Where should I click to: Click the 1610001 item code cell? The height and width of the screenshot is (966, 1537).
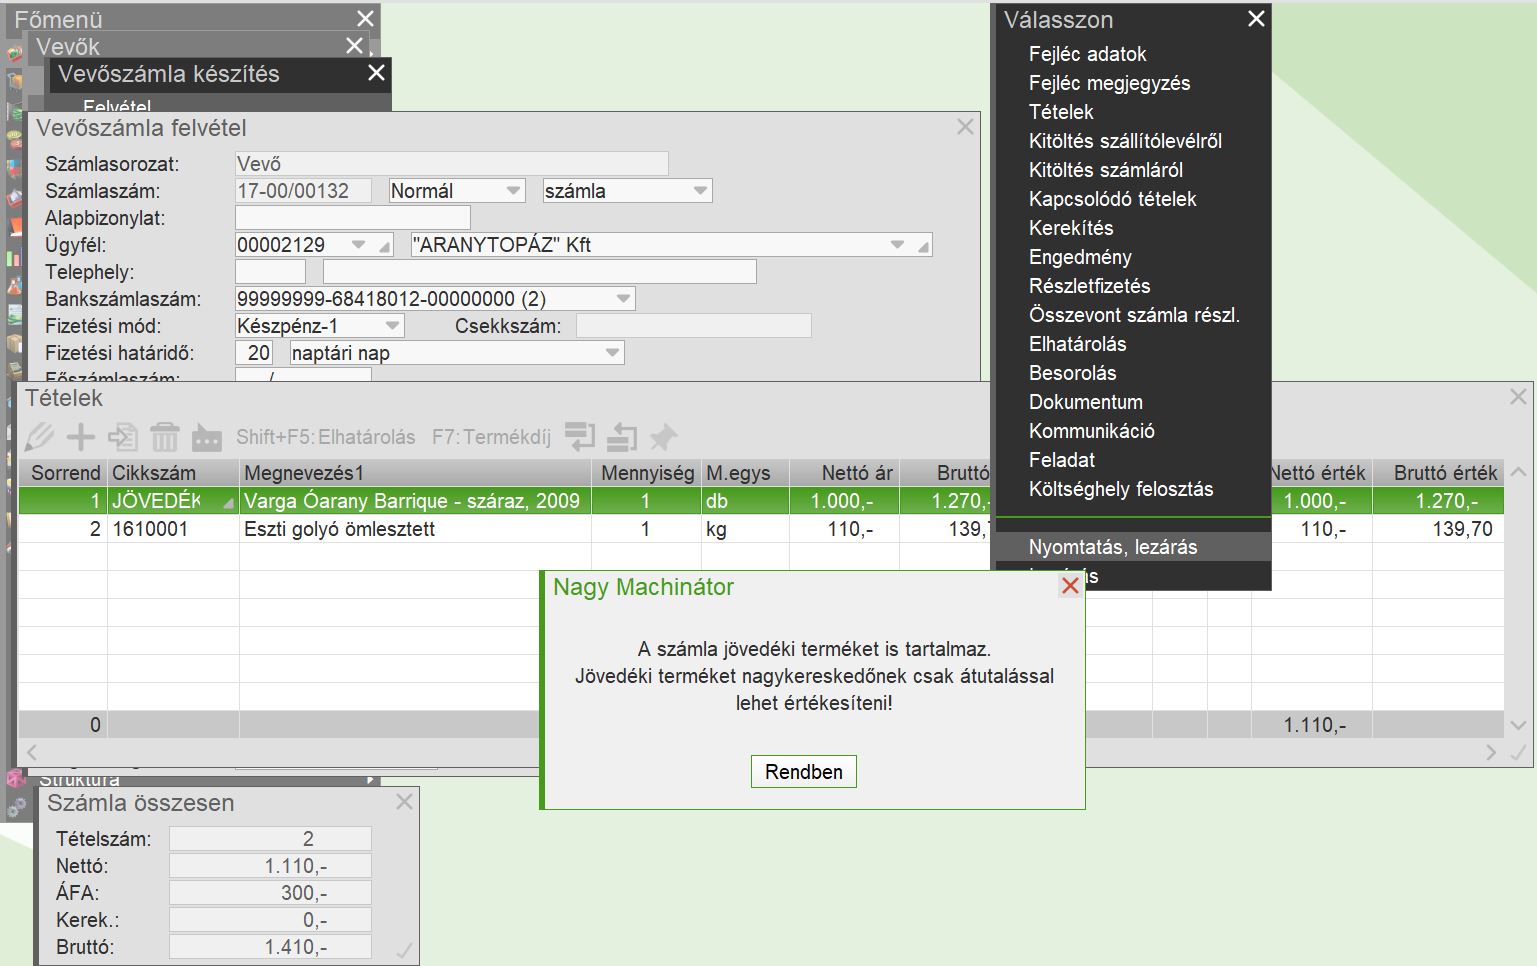[173, 529]
